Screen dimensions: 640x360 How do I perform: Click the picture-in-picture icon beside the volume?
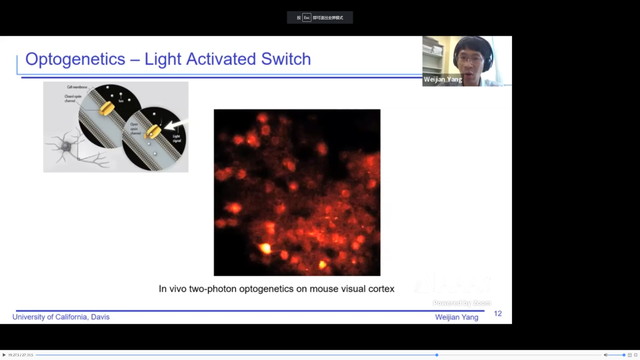[x=630, y=355]
